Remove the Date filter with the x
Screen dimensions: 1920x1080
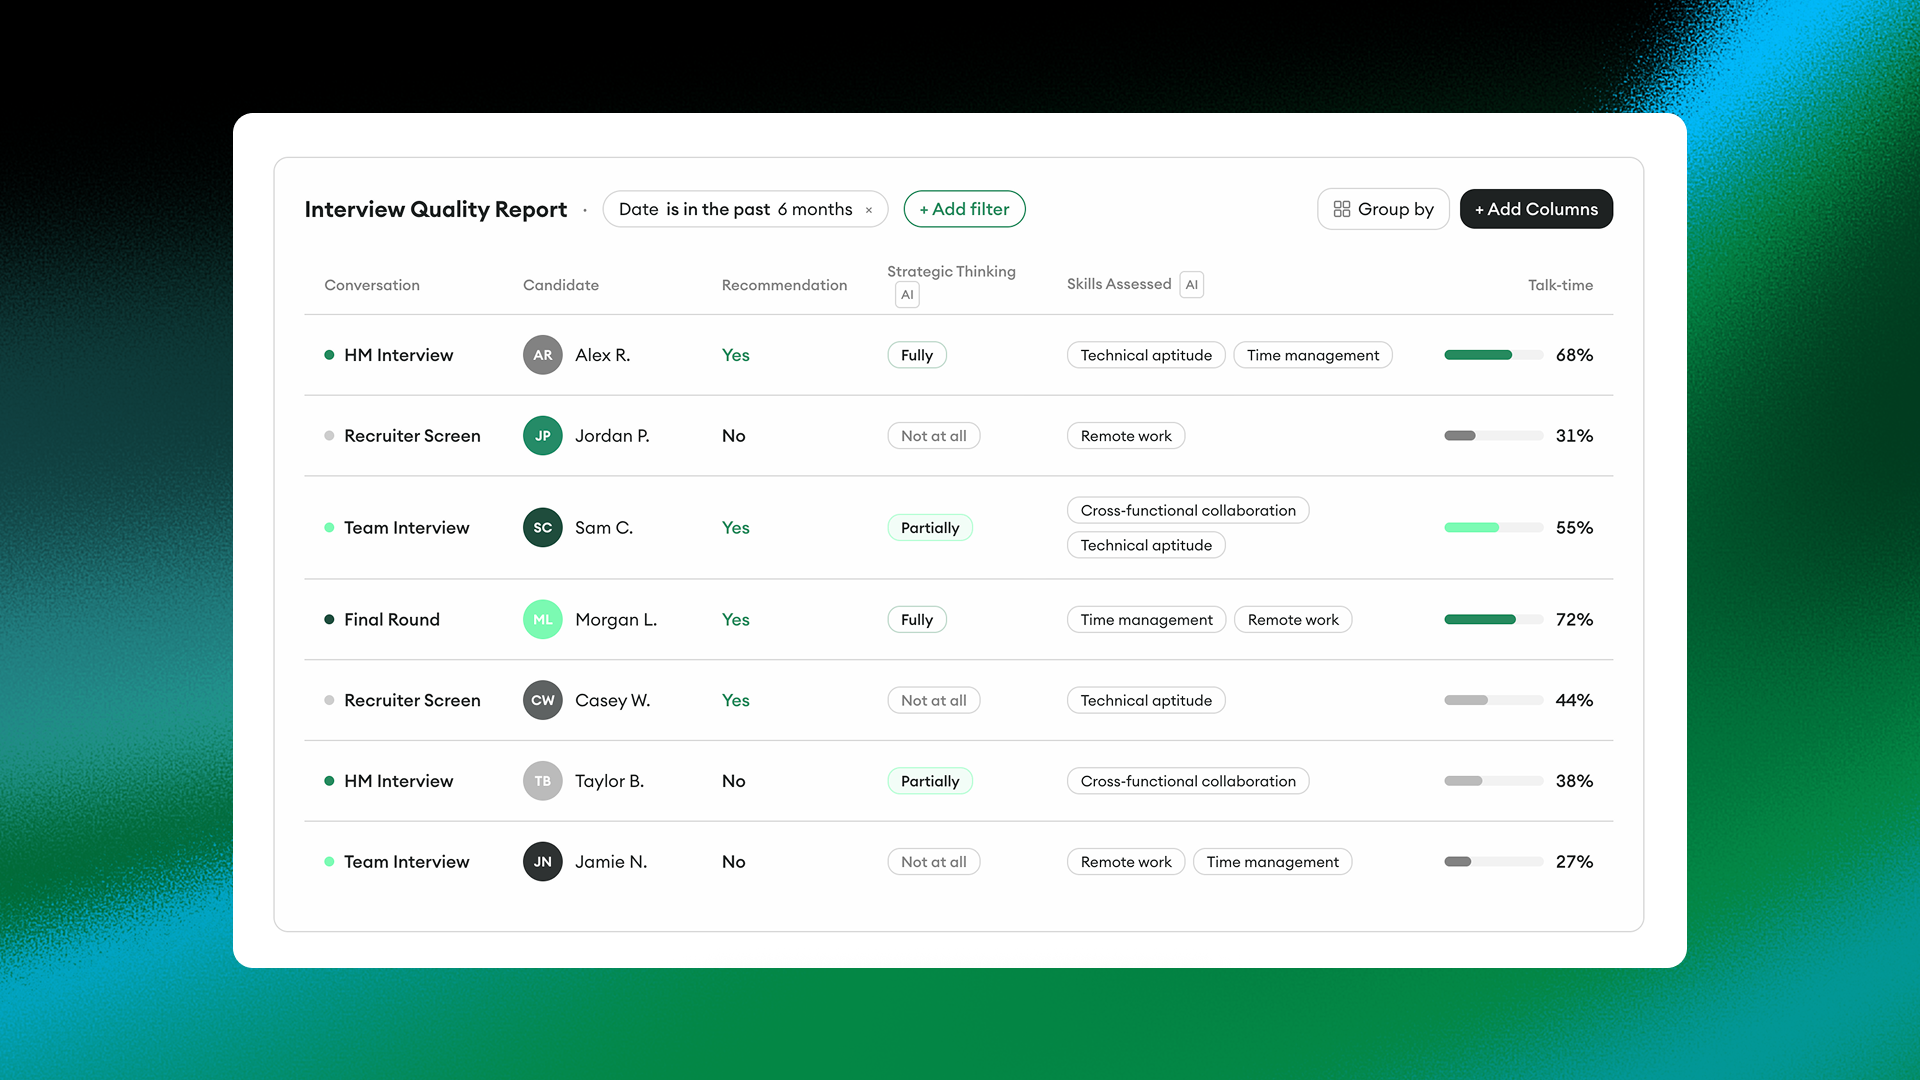click(869, 210)
